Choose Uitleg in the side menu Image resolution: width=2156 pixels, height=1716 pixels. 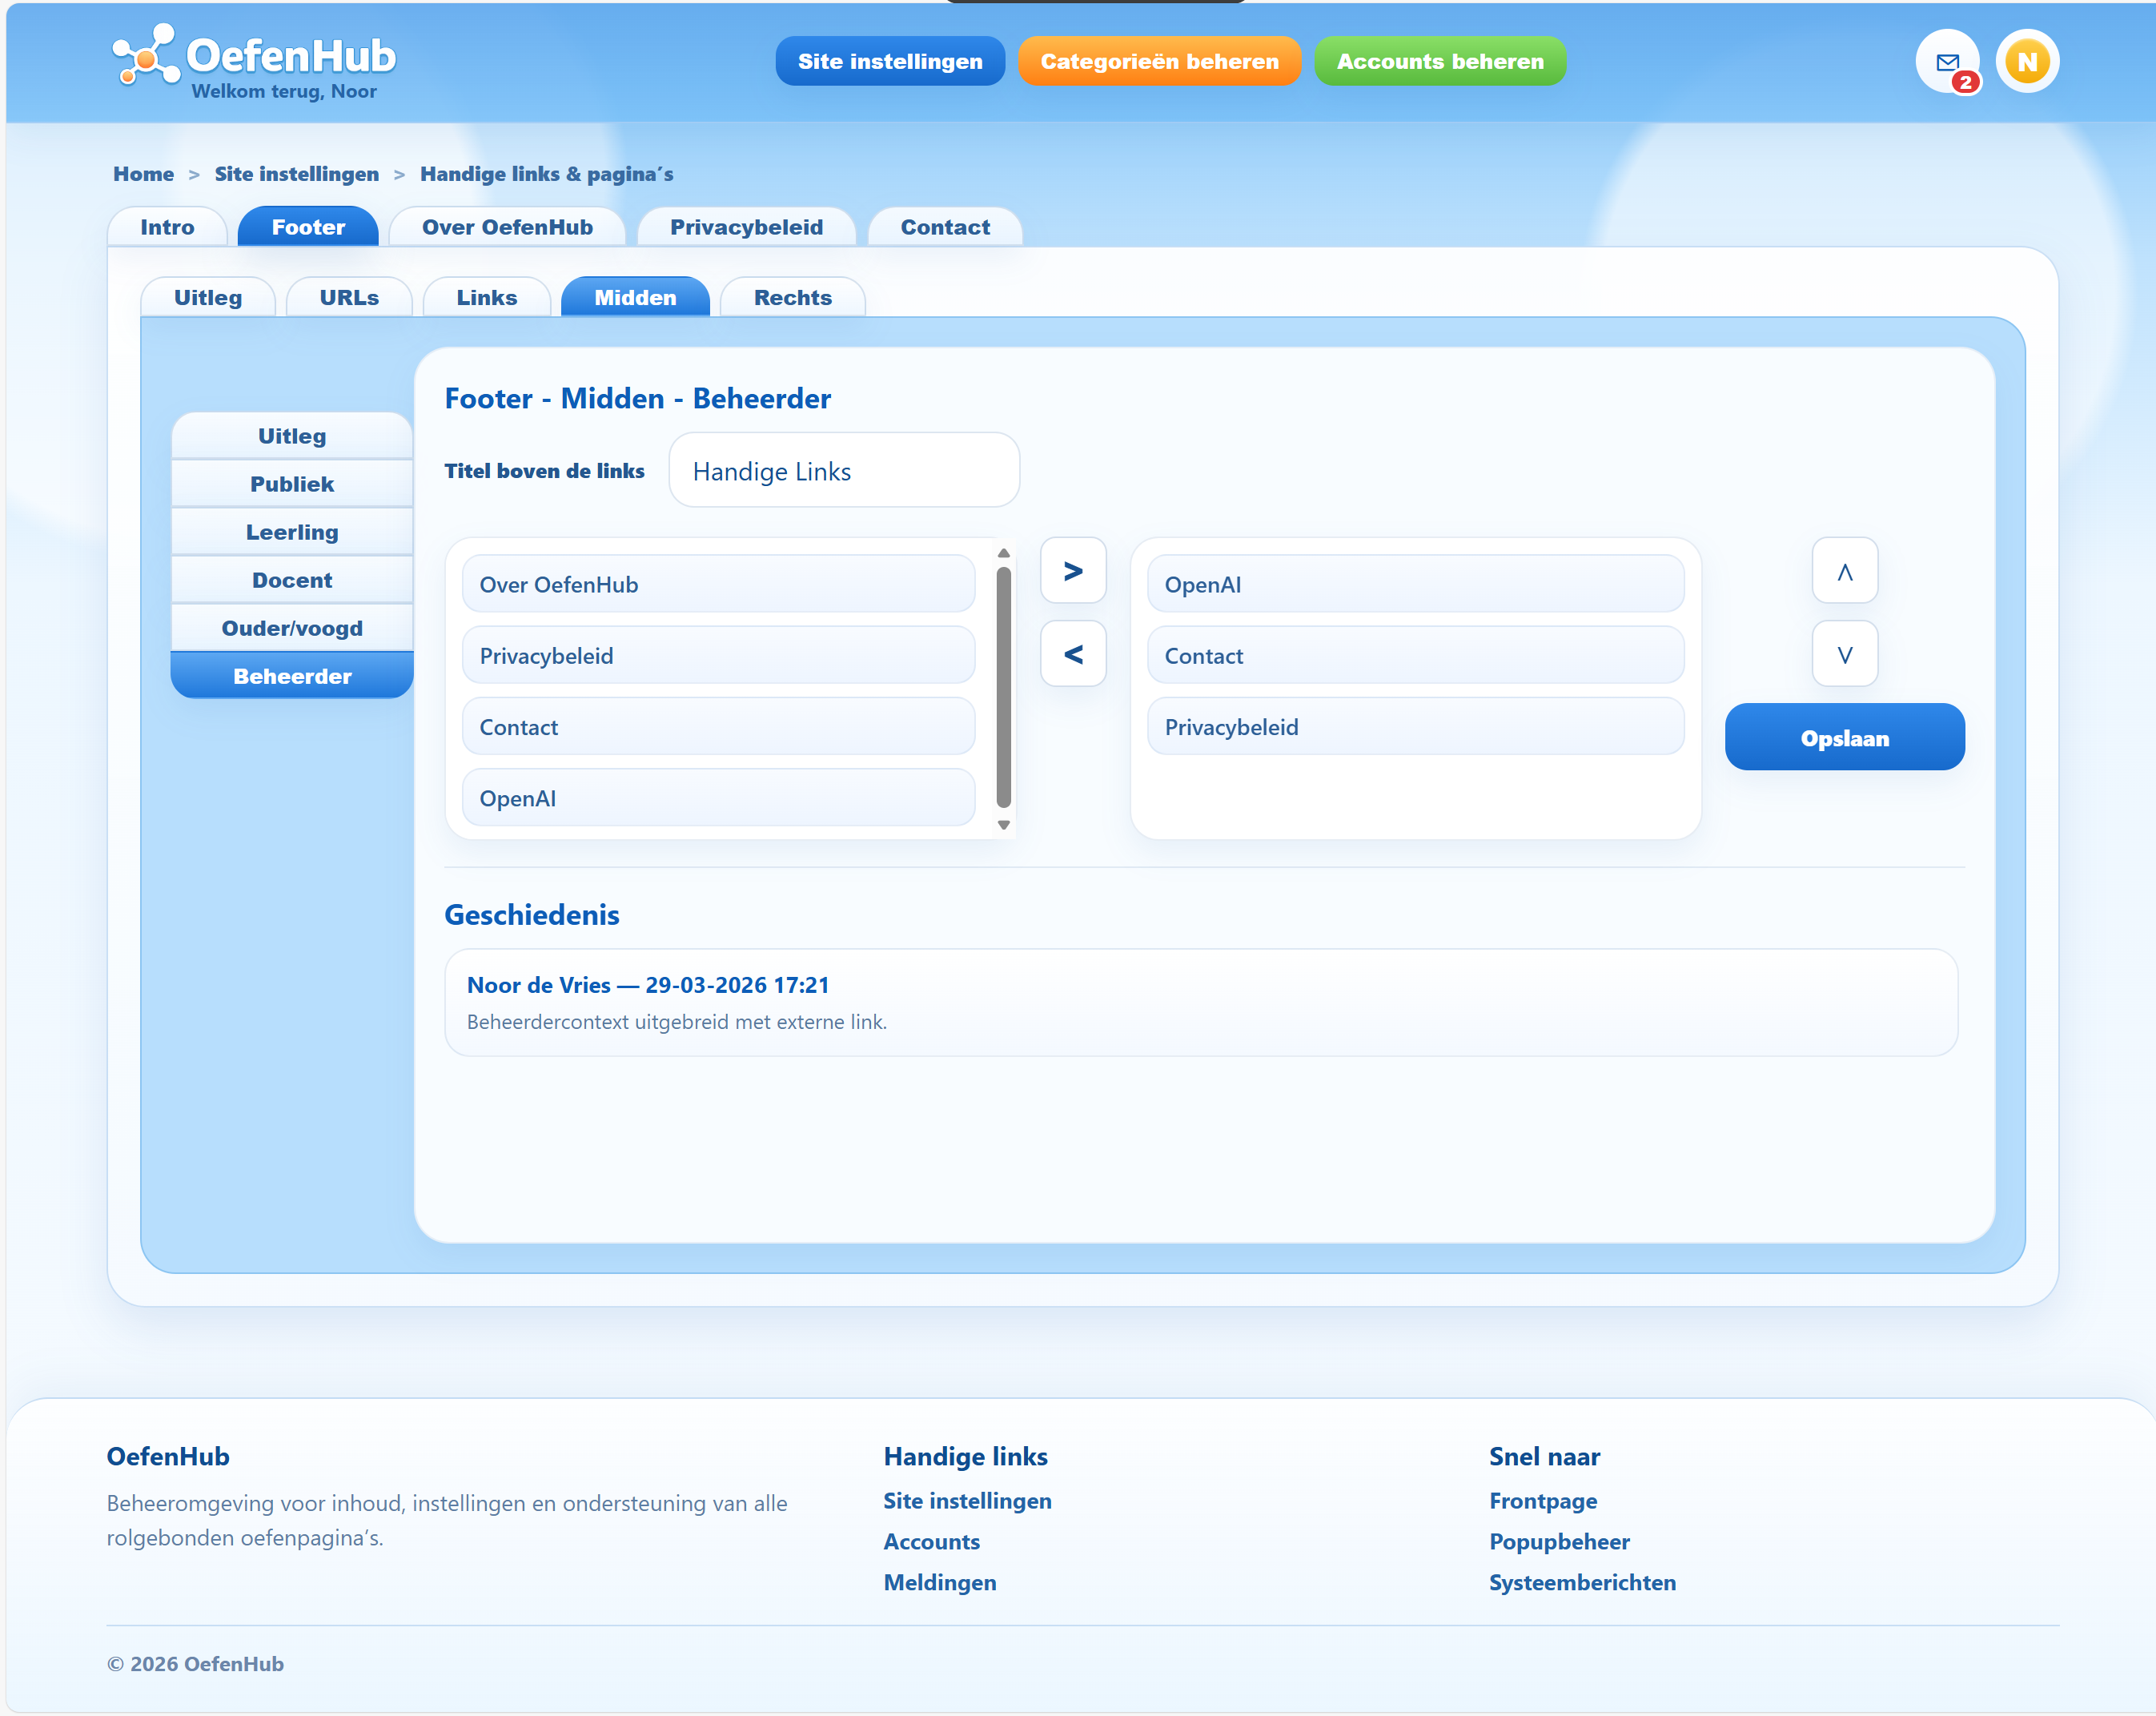tap(292, 436)
